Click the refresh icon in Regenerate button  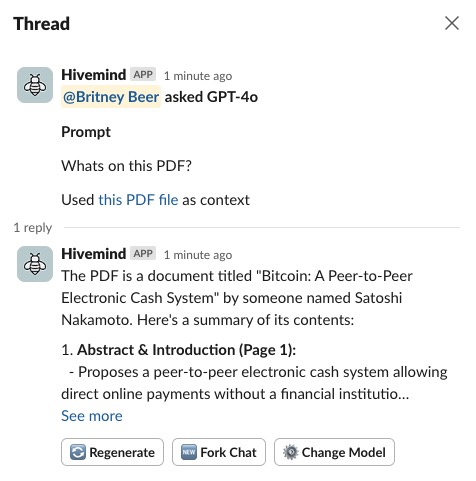(x=78, y=452)
